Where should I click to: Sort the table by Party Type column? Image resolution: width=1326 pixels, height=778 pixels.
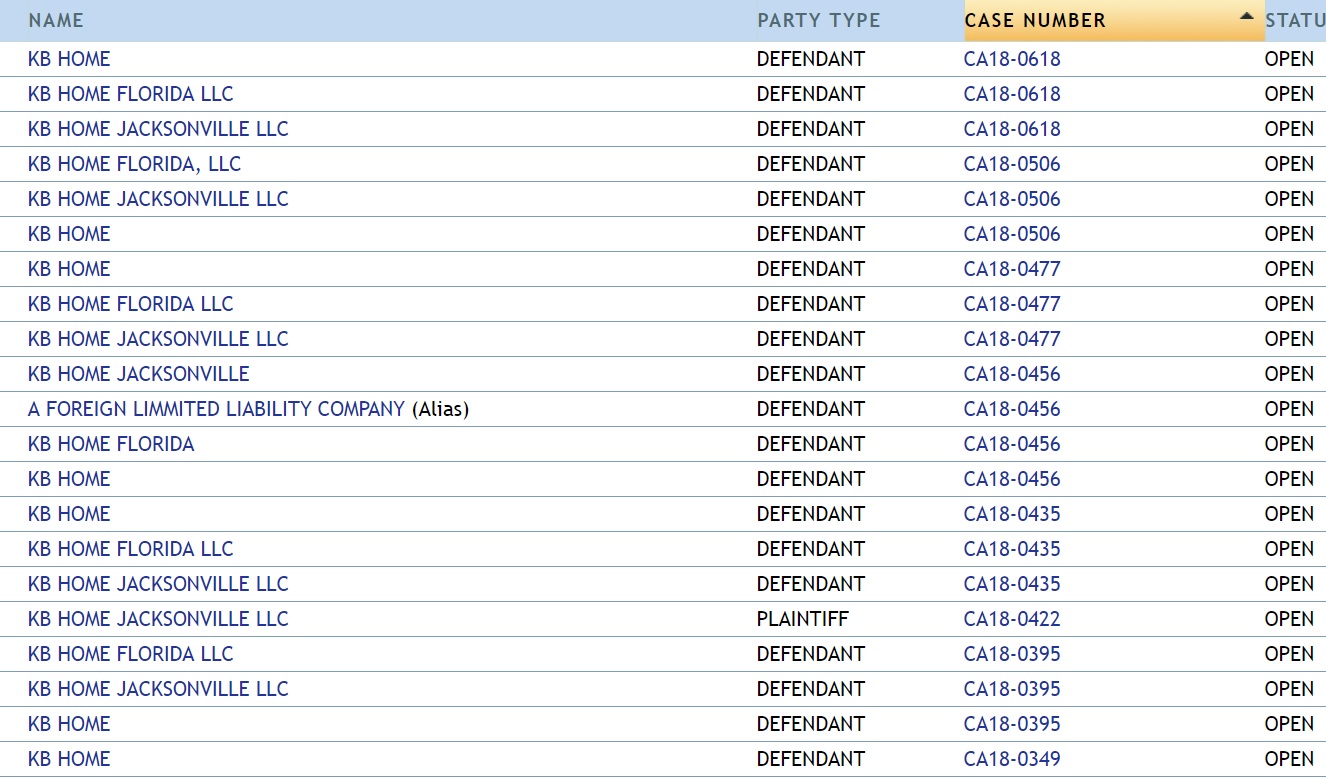(819, 20)
